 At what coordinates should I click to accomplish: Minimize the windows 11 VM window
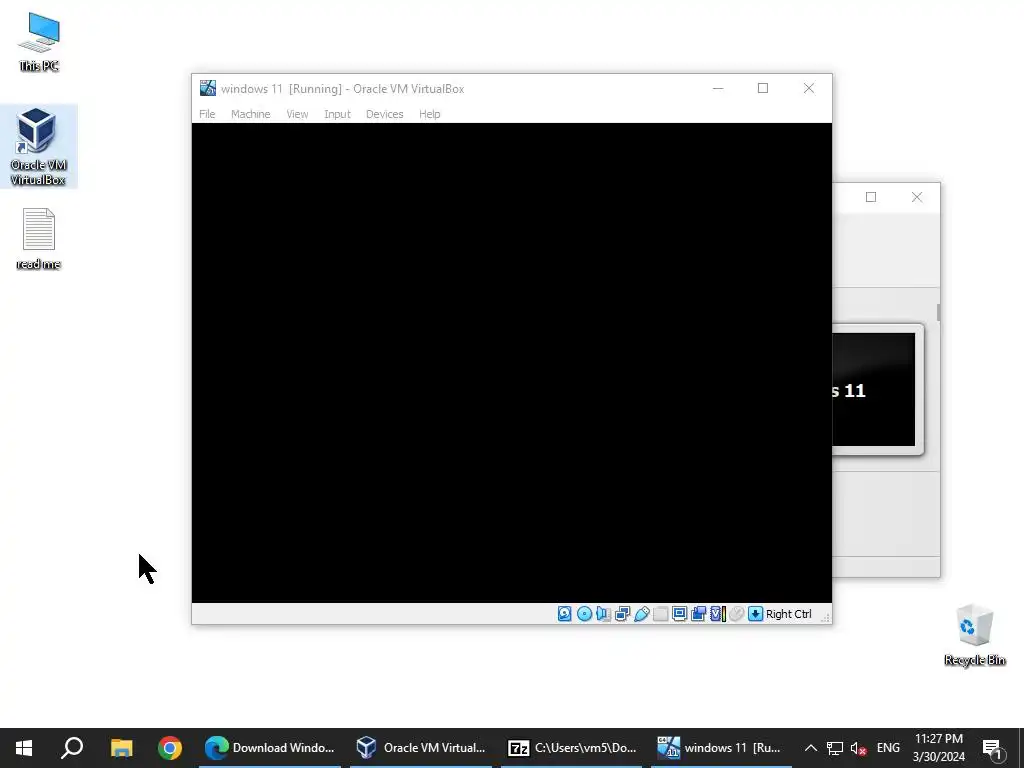click(x=718, y=88)
